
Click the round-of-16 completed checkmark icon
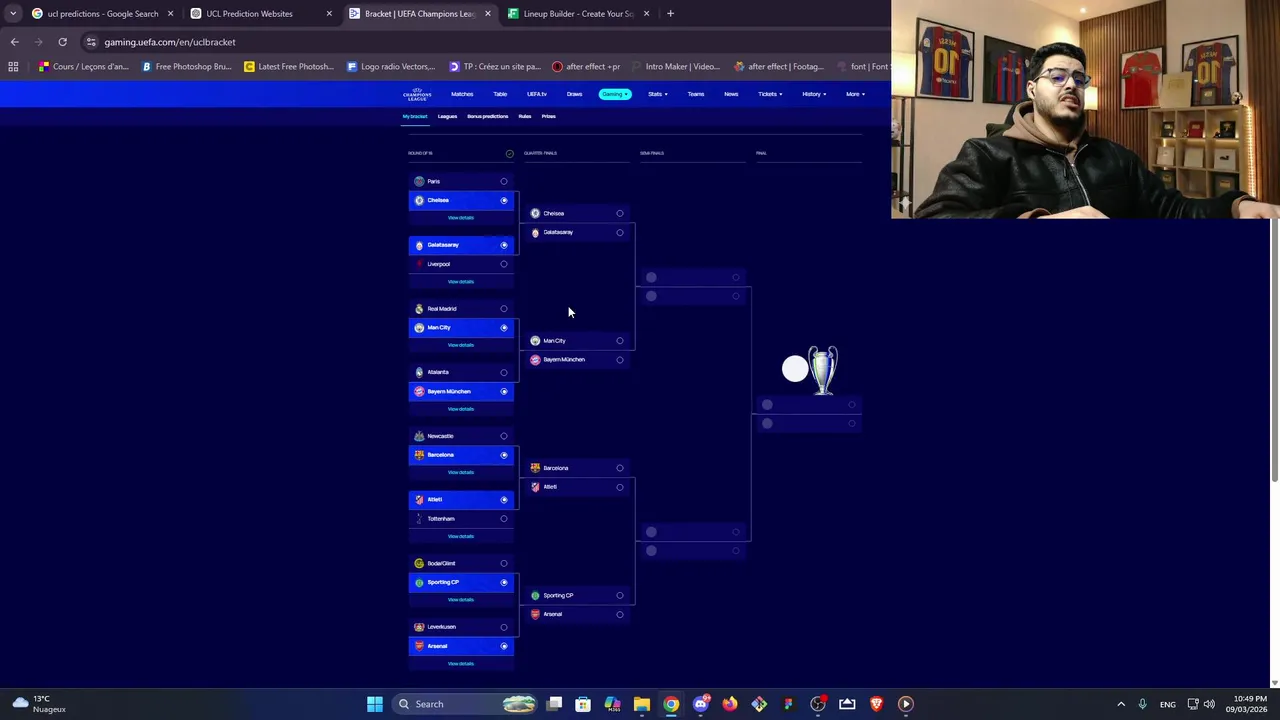[509, 154]
